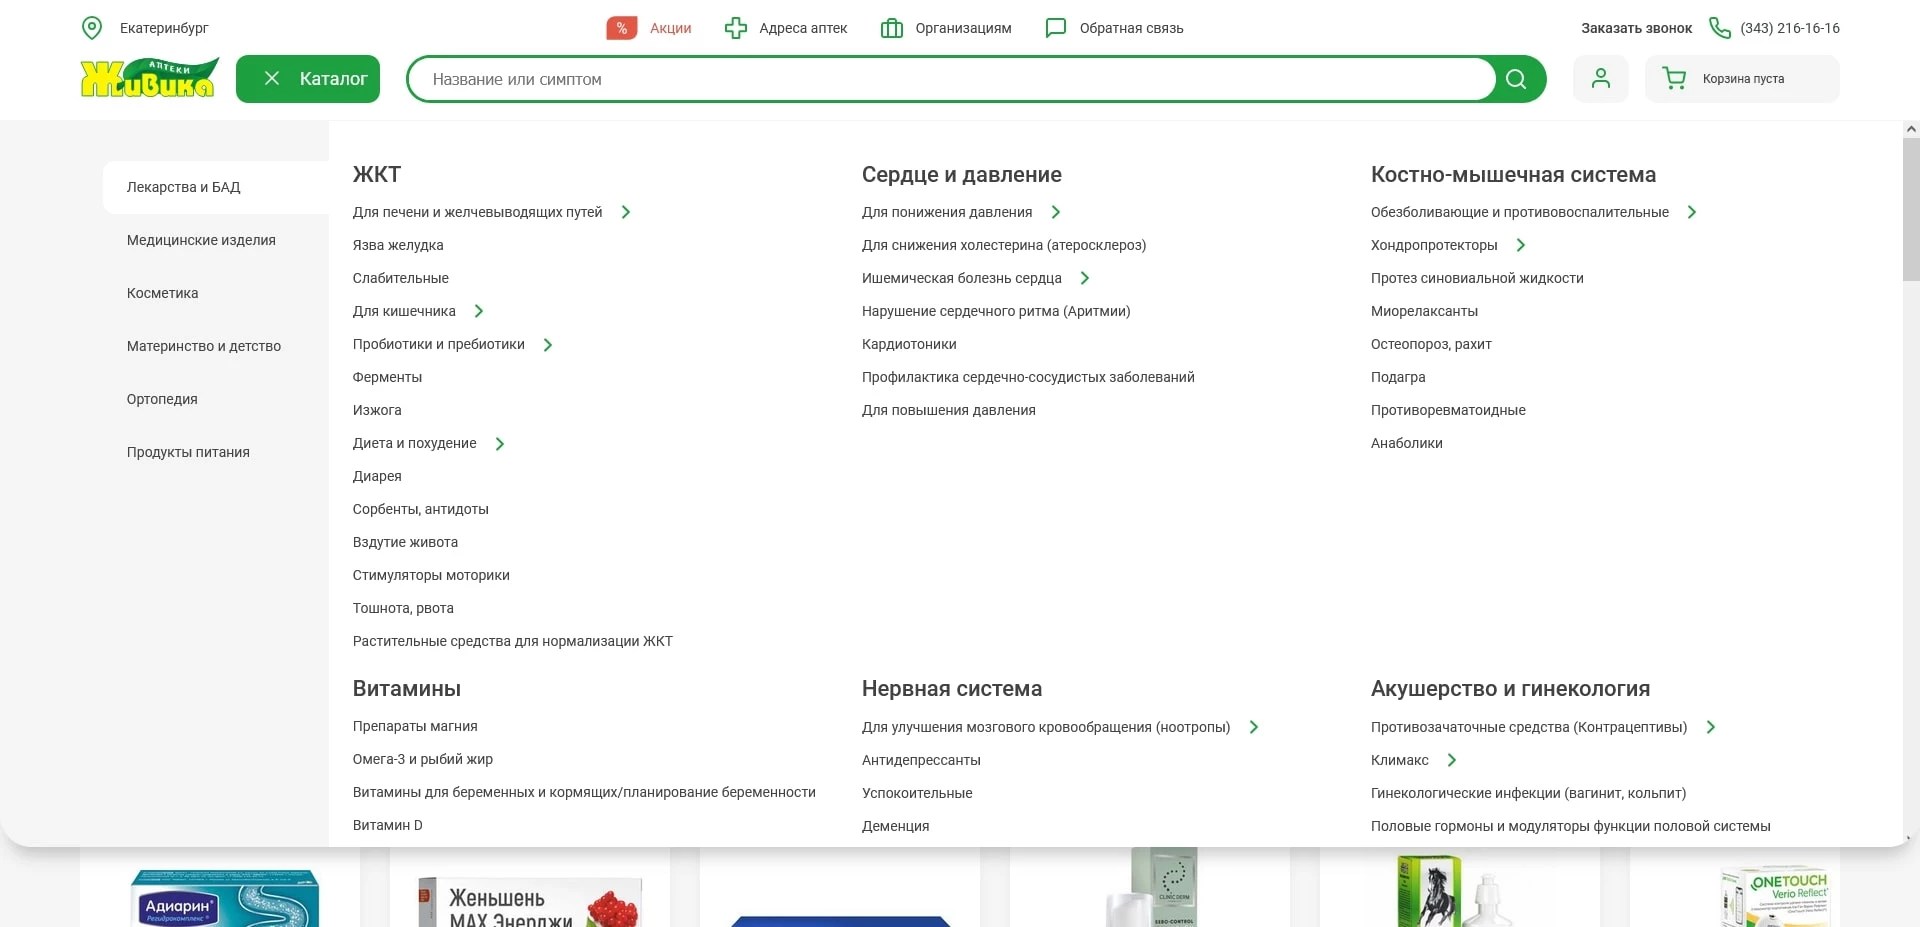Open feedback via the chat bubble icon
Image resolution: width=1920 pixels, height=927 pixels.
pyautogui.click(x=1056, y=28)
